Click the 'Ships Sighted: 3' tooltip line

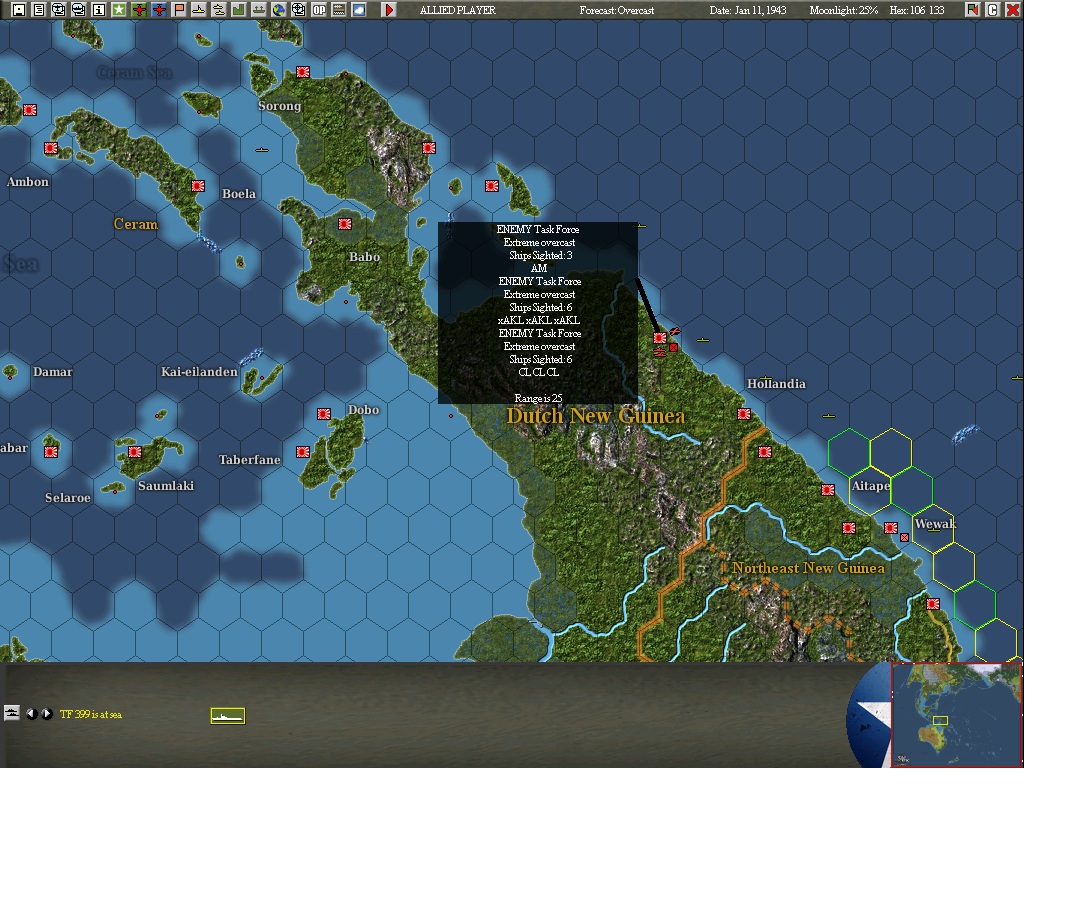[x=540, y=256]
